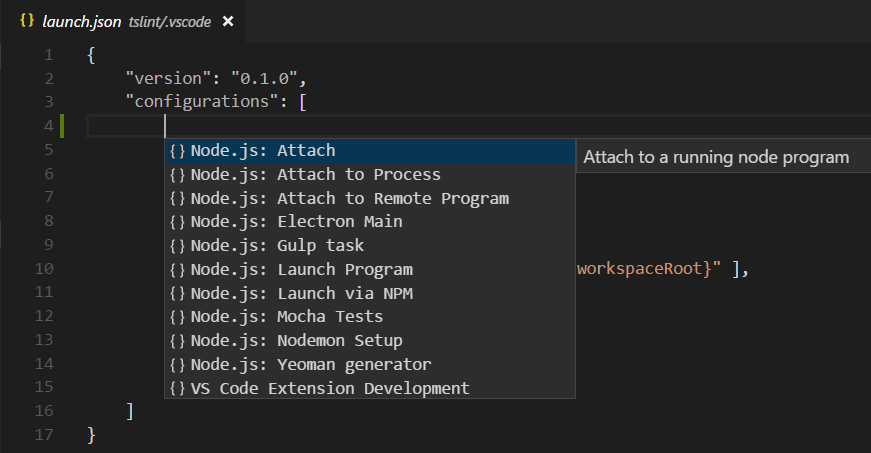
Task: Choose VS Code Extension Development snippet
Action: 330,388
